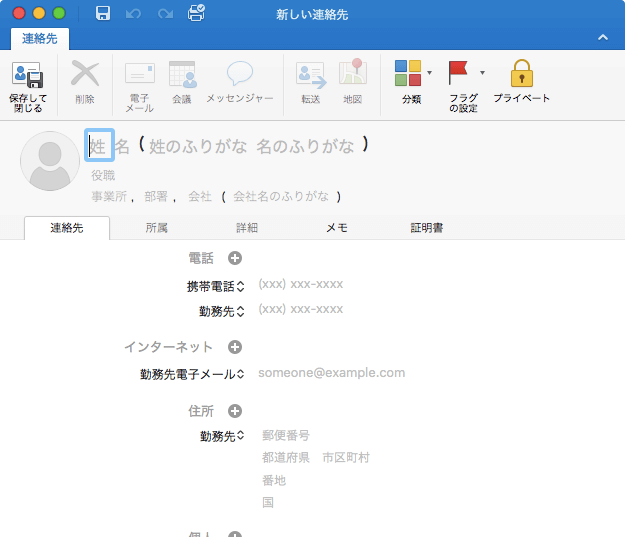Image resolution: width=625 pixels, height=537 pixels.
Task: Open the 分類 dropdown arrow
Action: pos(429,73)
